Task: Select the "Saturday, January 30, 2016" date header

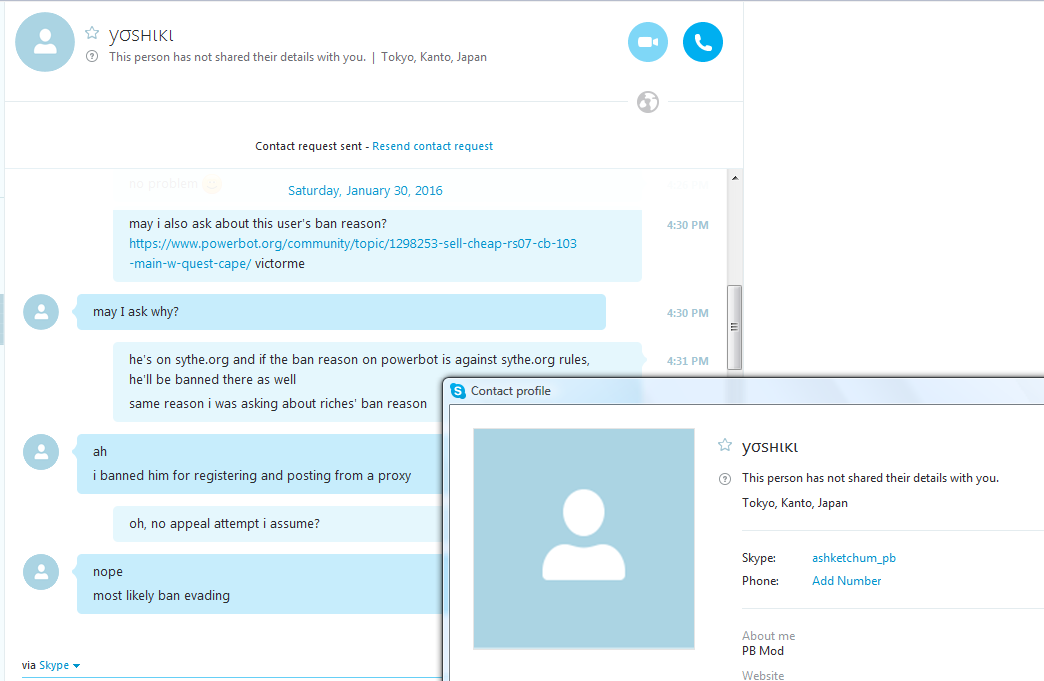Action: pyautogui.click(x=365, y=190)
